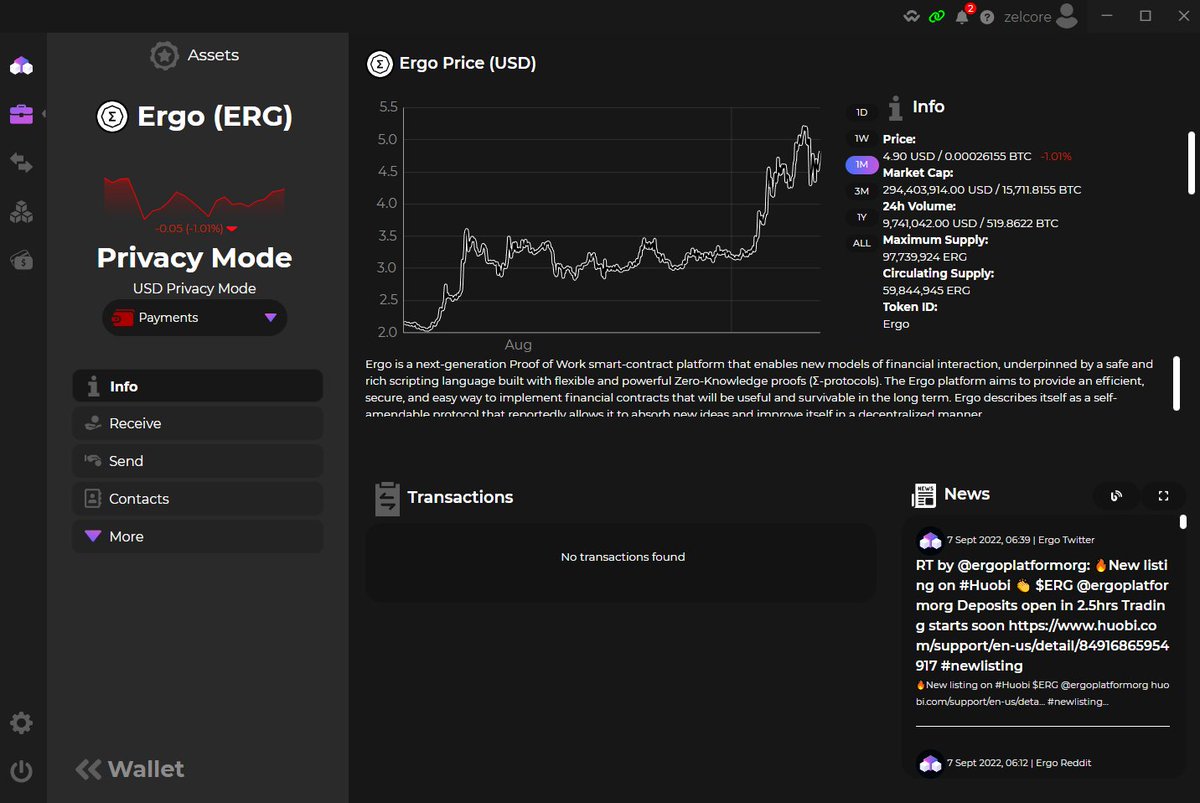Click the power logout icon

click(21, 771)
